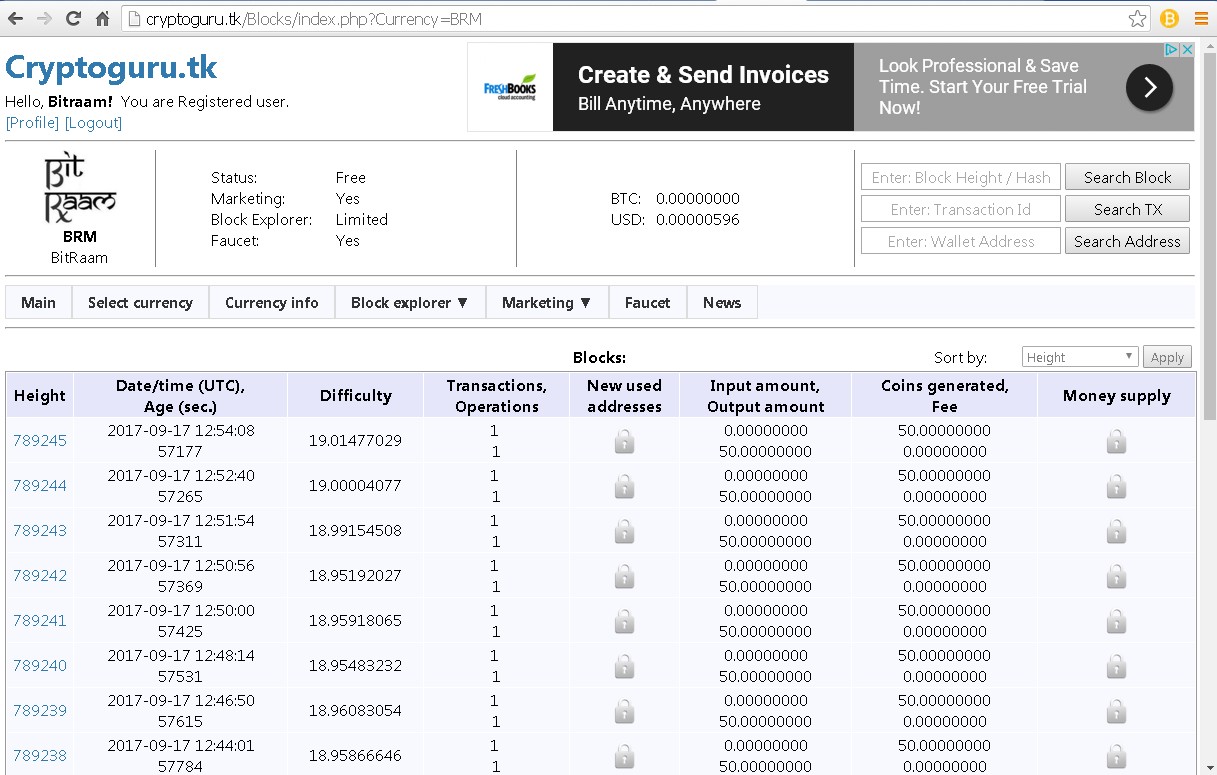Select difficulty value 19.01477029
Image resolution: width=1217 pixels, height=775 pixels.
tap(355, 440)
